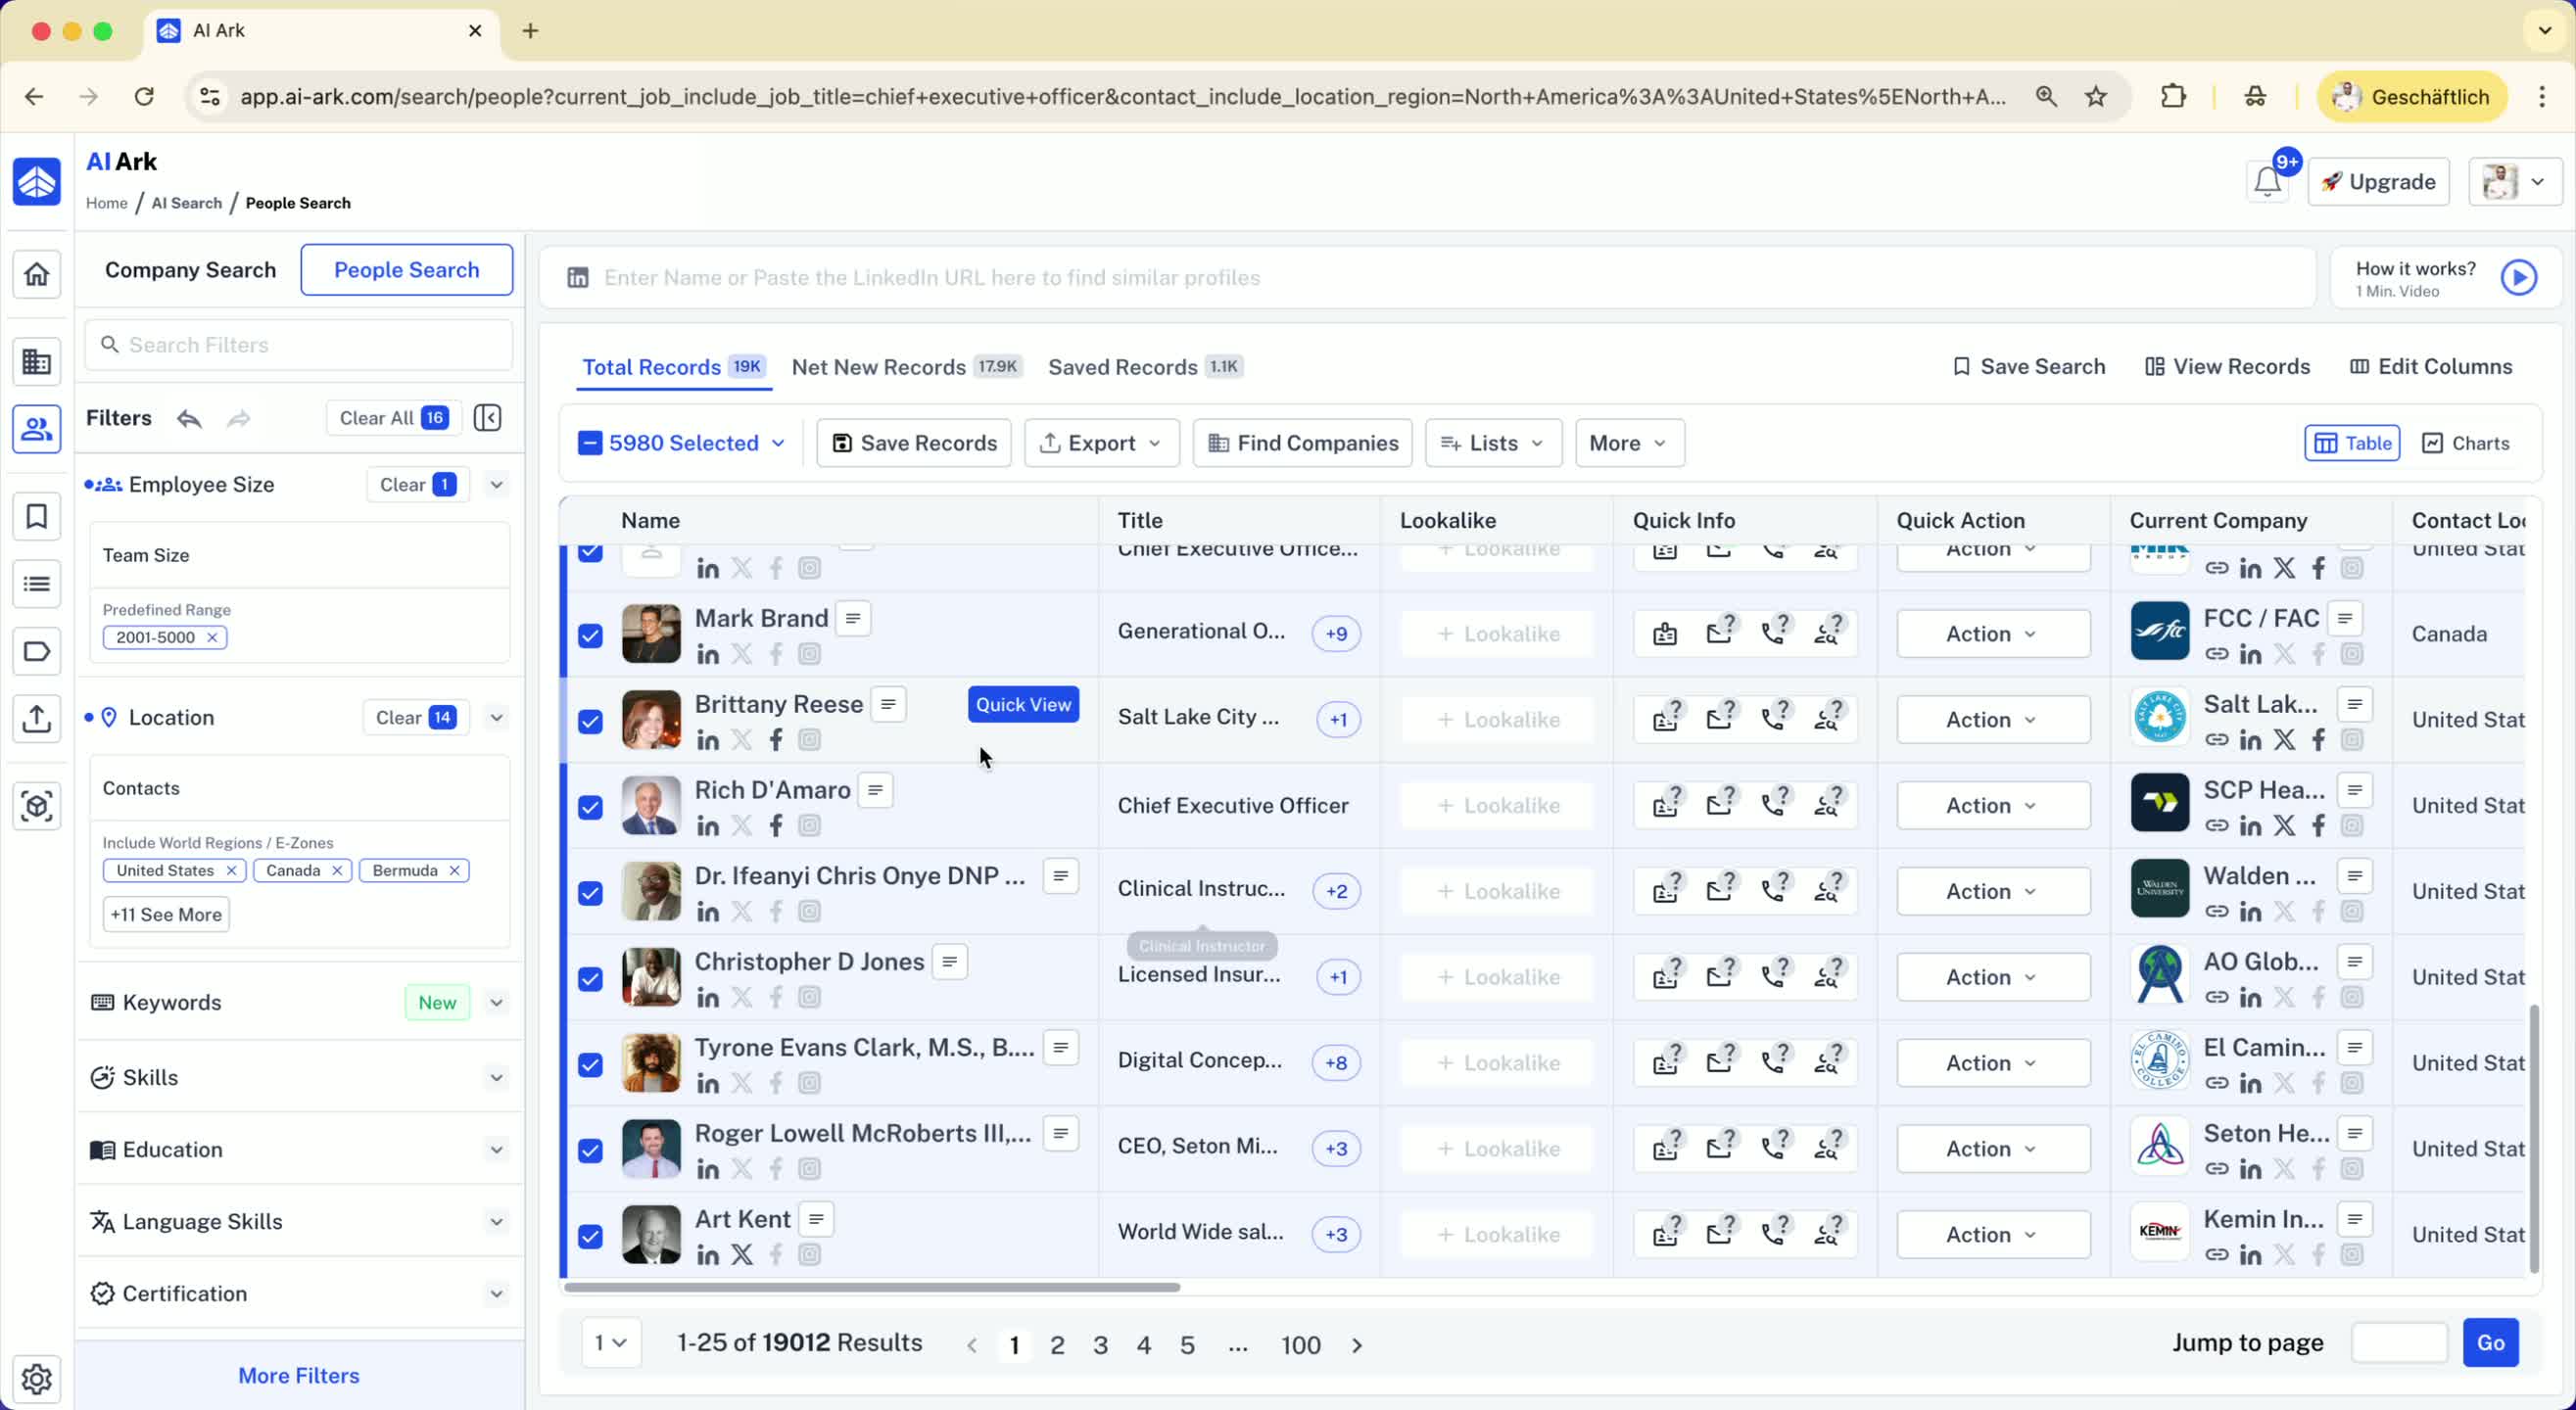Click the horizontal table scrollbar
Image resolution: width=2576 pixels, height=1410 pixels.
[871, 1287]
